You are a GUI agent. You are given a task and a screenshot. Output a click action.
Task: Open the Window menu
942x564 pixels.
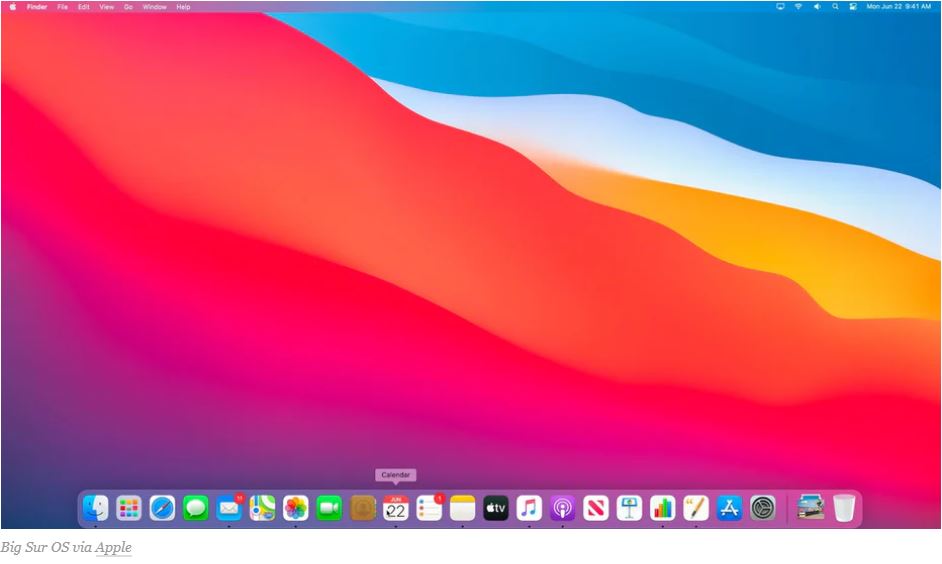point(154,7)
